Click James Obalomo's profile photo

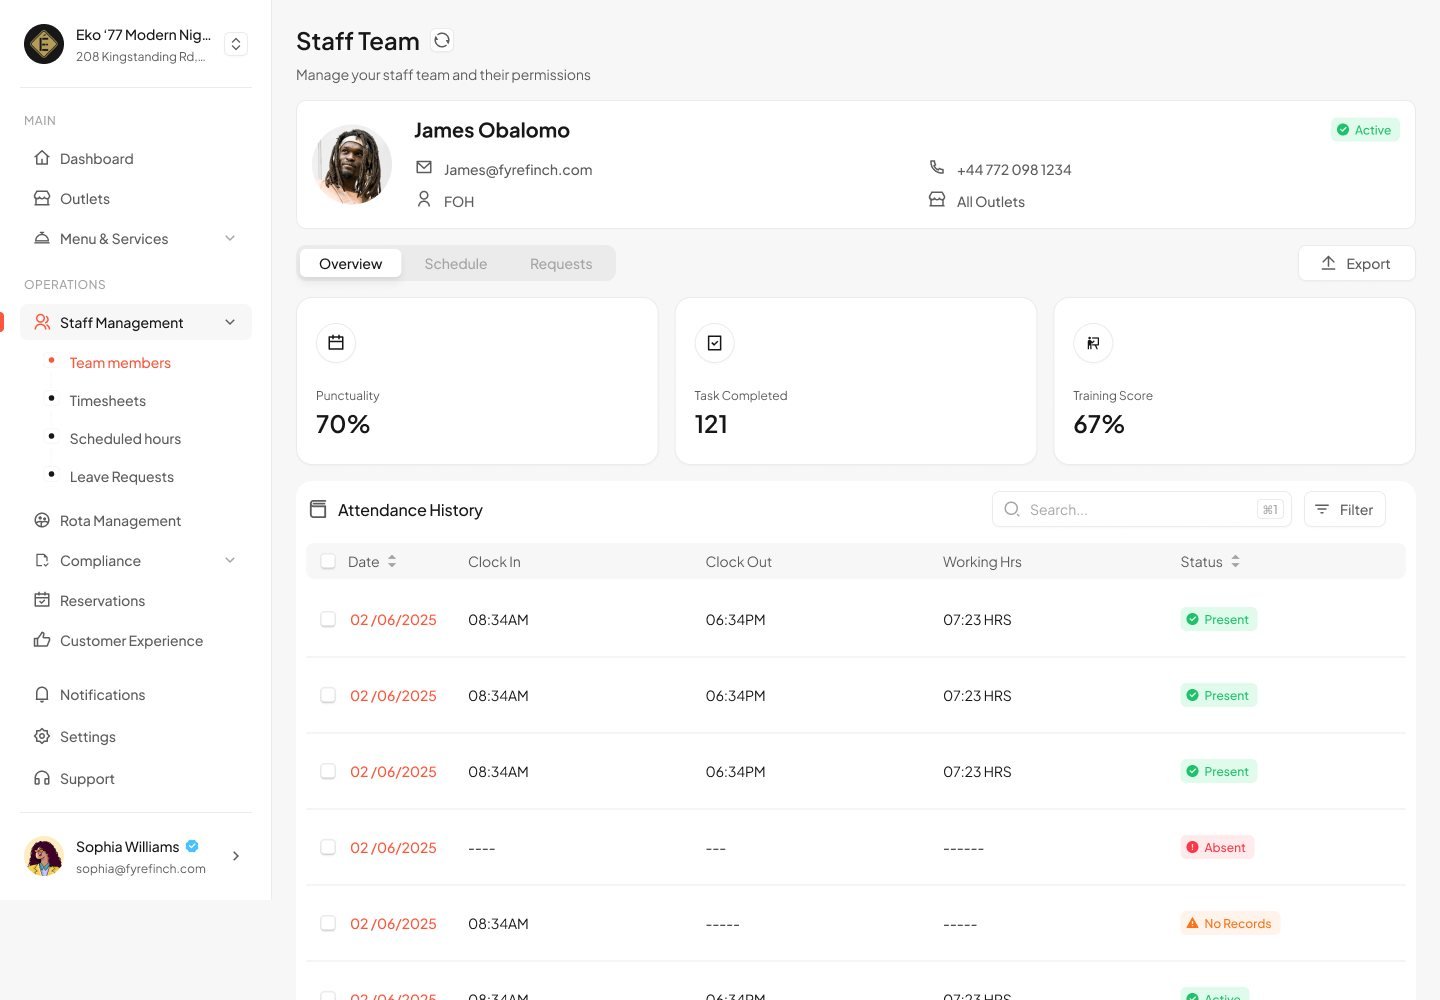pyautogui.click(x=352, y=164)
